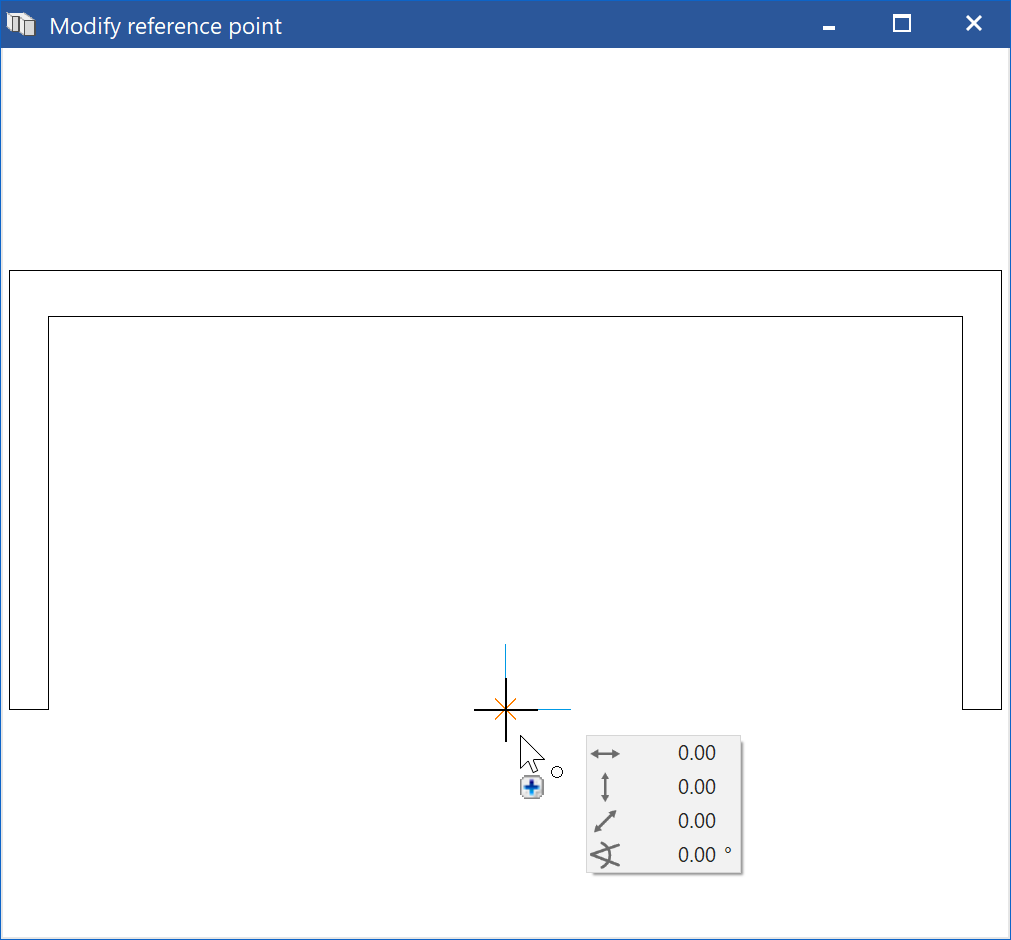Click the angle icon in coordinate panel
Image resolution: width=1011 pixels, height=940 pixels.
pos(606,855)
